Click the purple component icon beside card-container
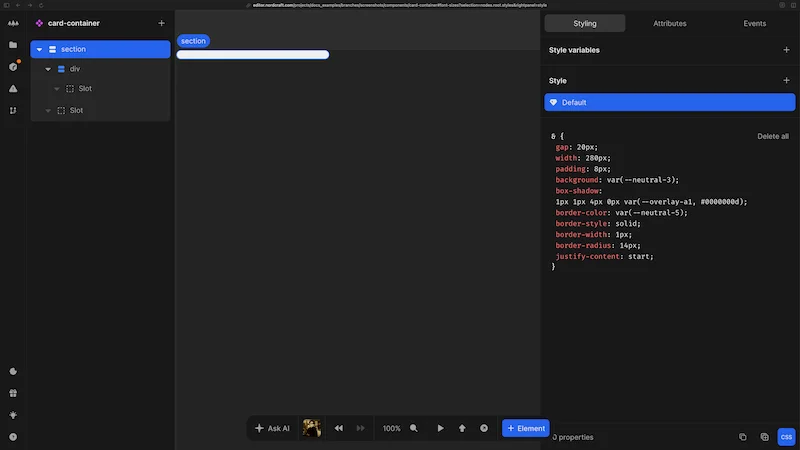This screenshot has width=800, height=450. click(39, 23)
